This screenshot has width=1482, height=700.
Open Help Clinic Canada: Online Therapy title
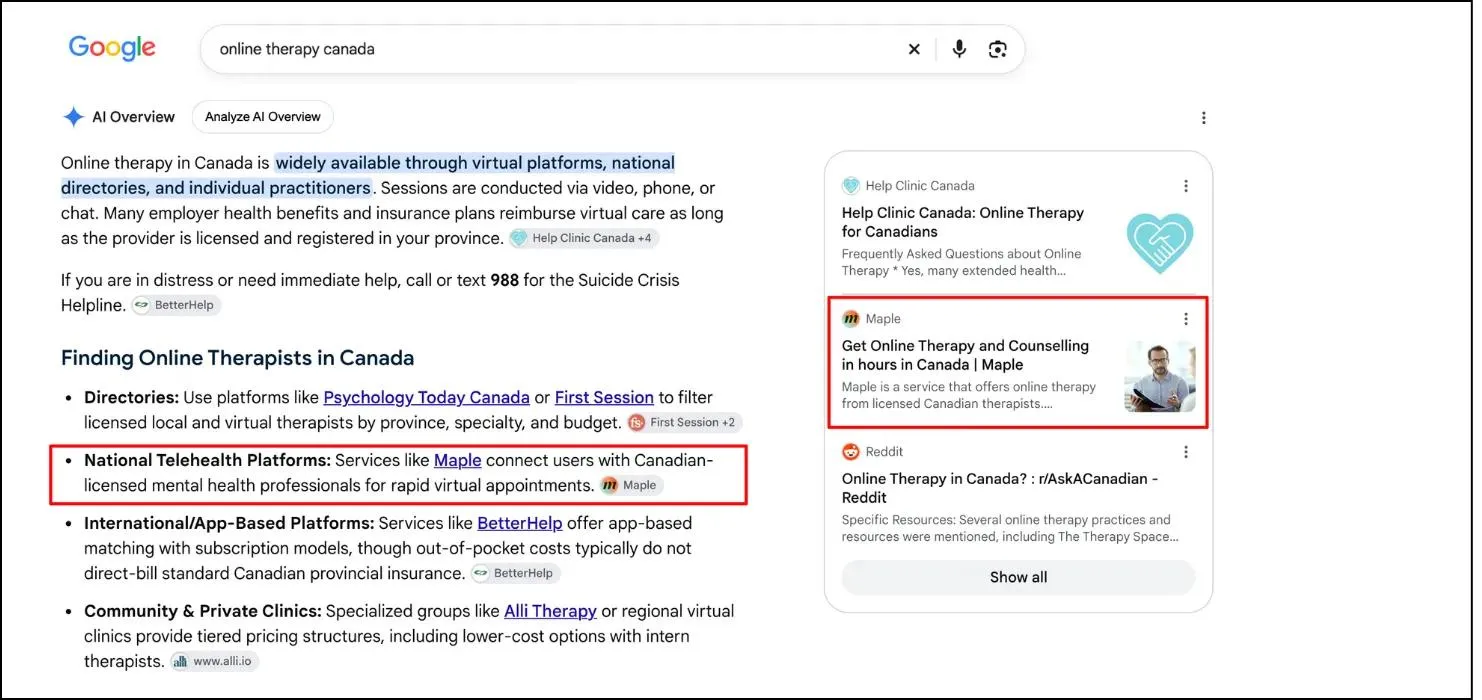[x=963, y=222]
